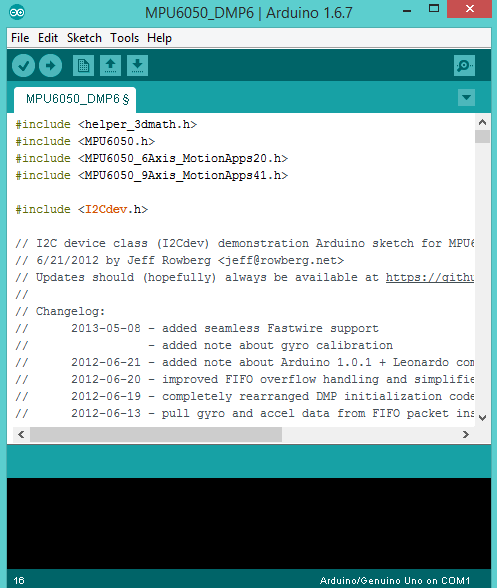
Task: Follow the https://githu link in the comments
Action: click(x=430, y=277)
